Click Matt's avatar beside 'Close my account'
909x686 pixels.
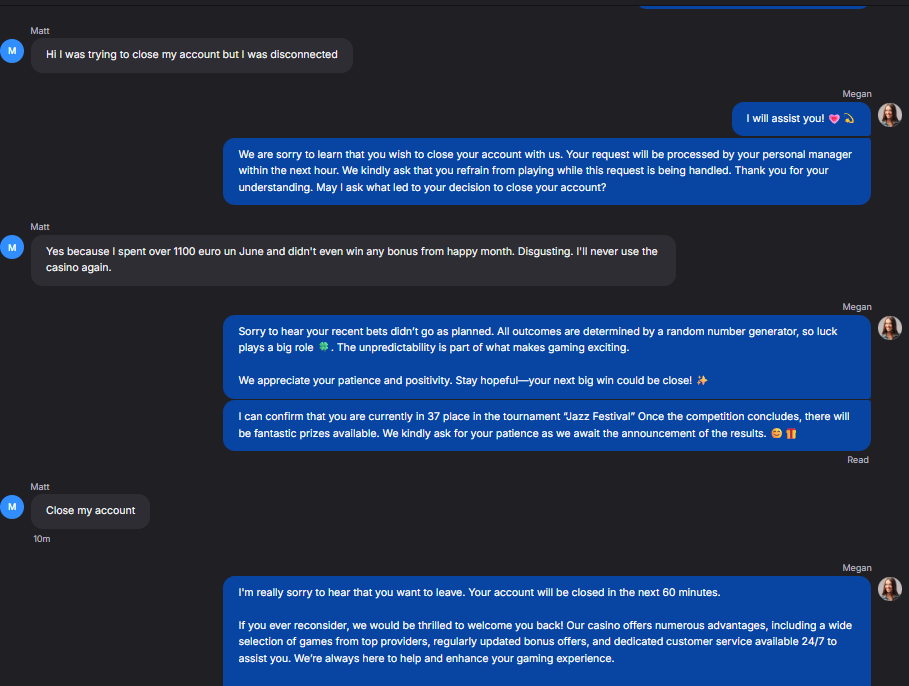[12, 507]
